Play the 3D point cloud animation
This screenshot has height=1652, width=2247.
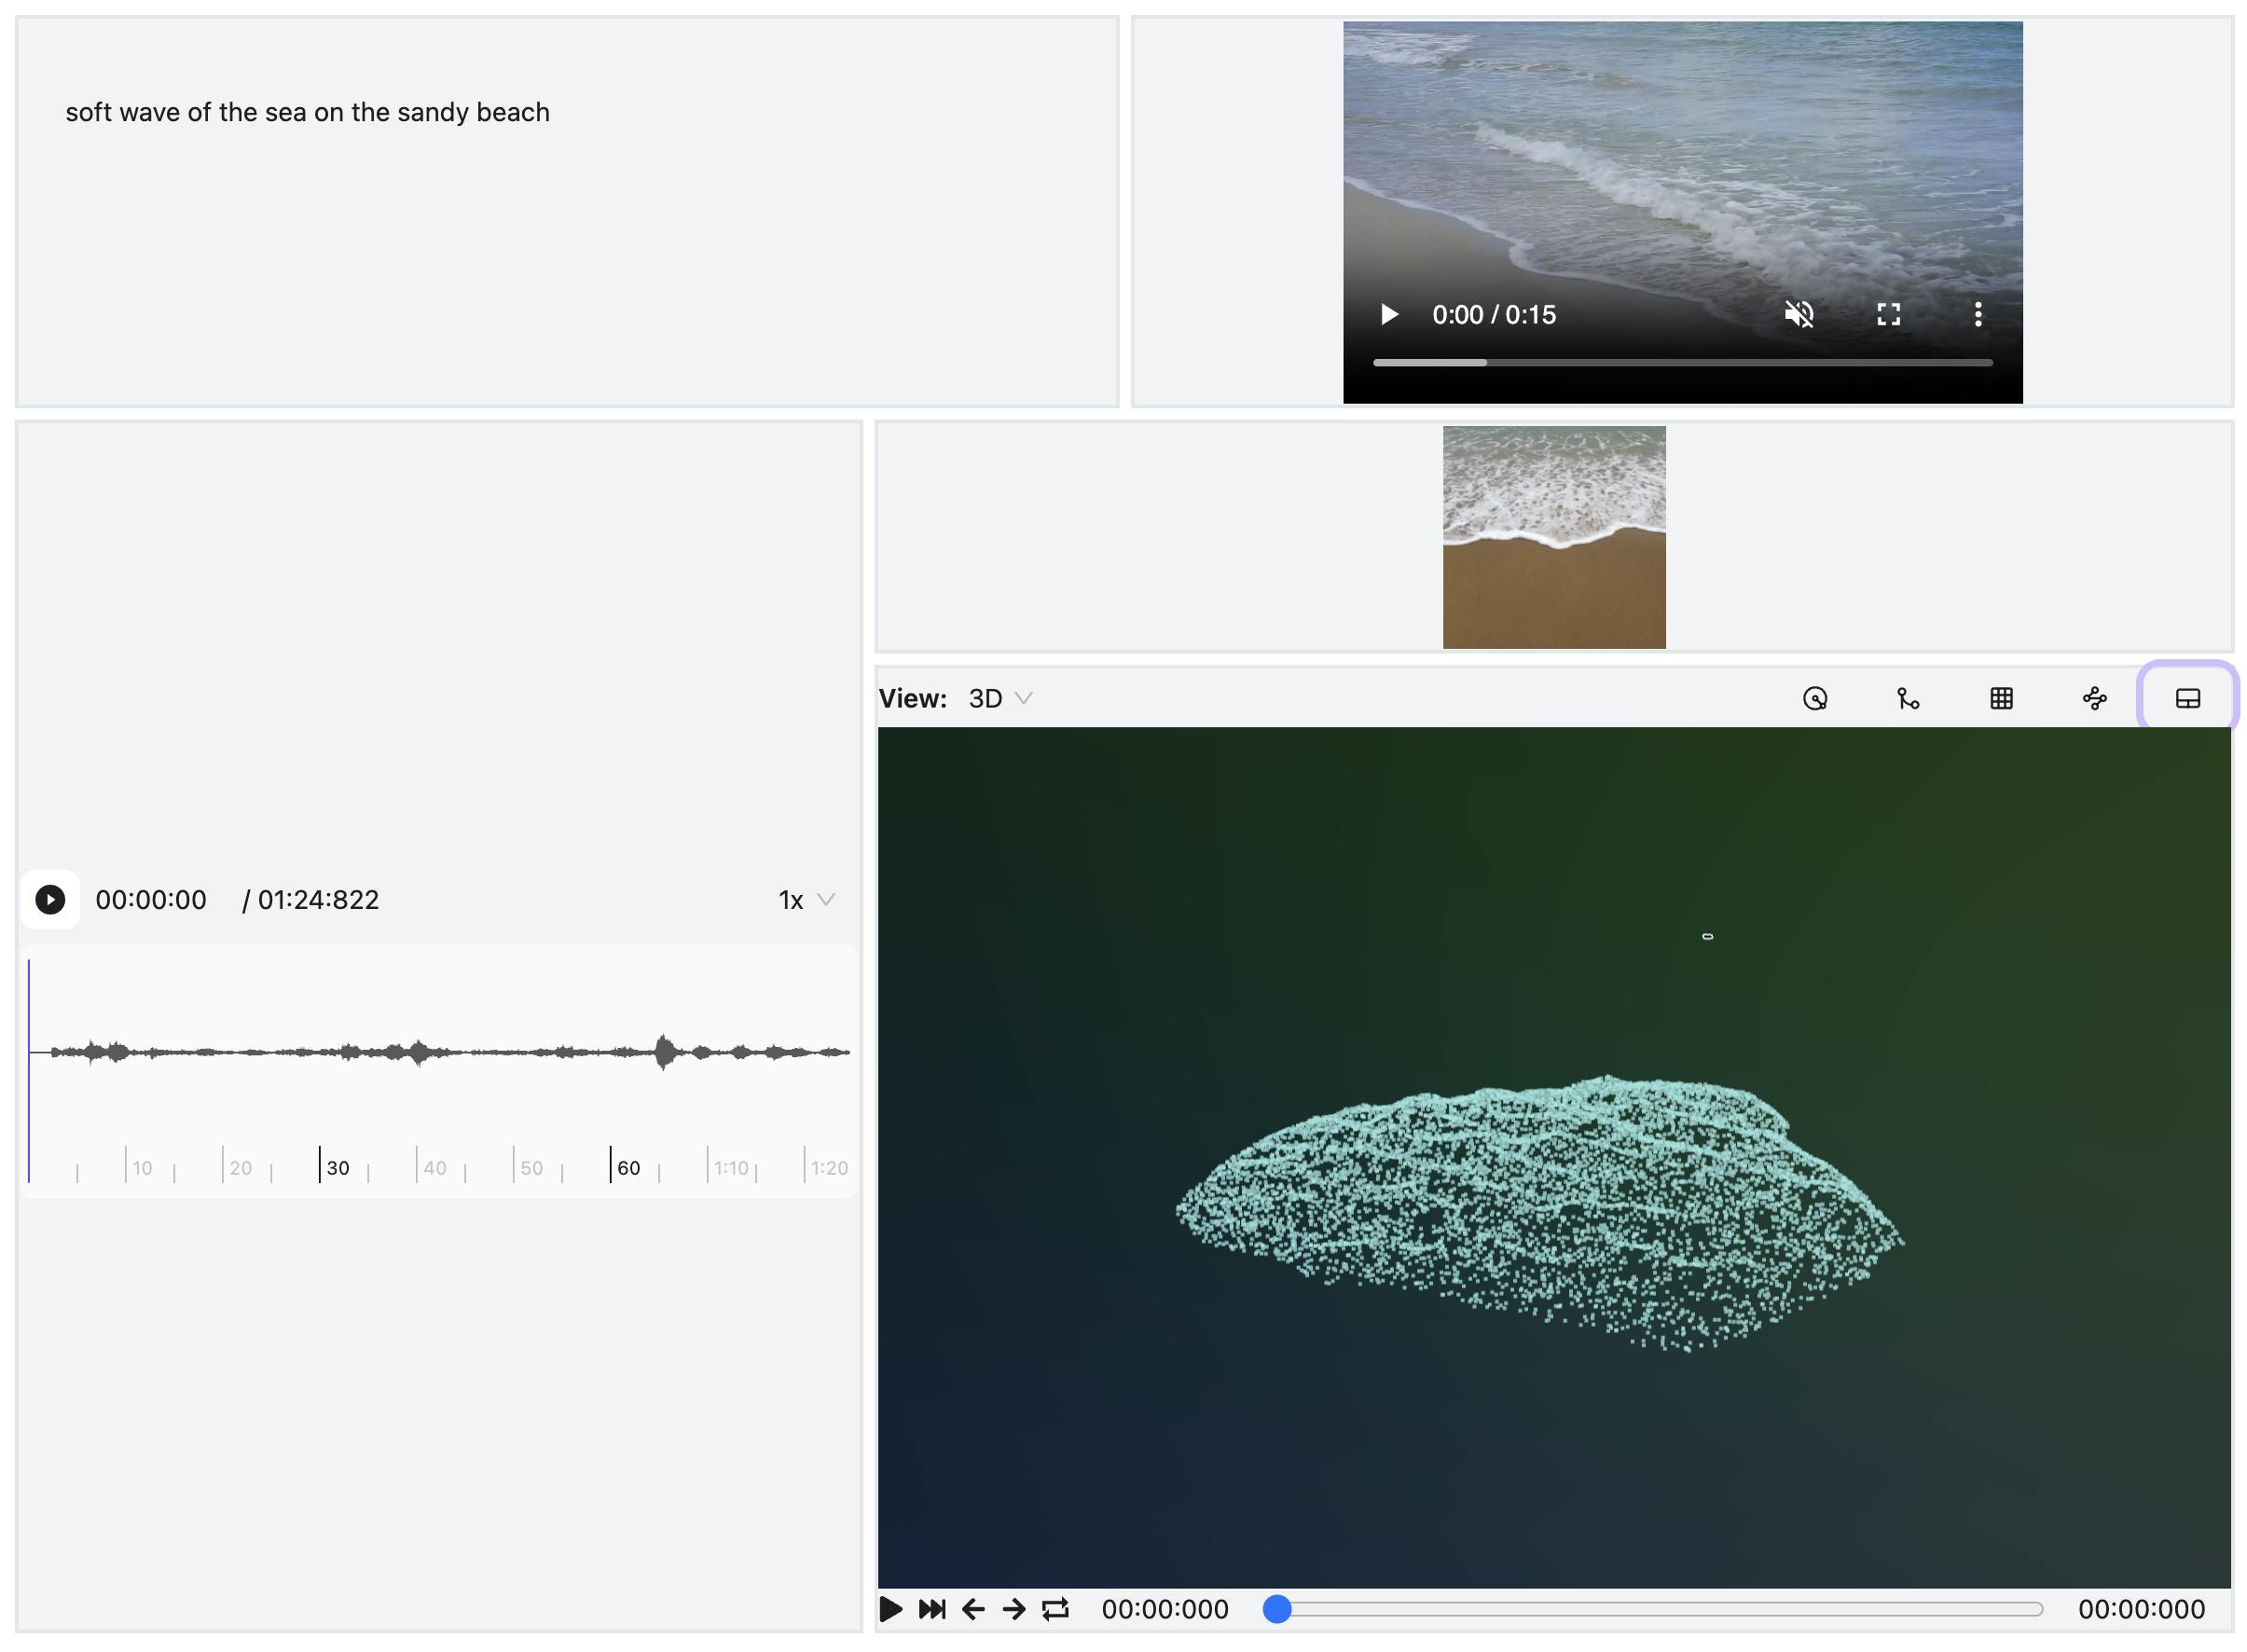click(890, 1609)
